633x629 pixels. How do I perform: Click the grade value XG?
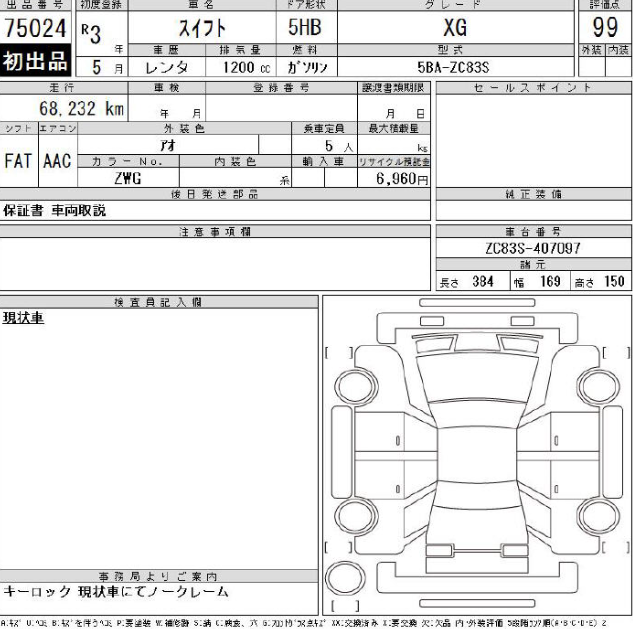pyautogui.click(x=455, y=28)
